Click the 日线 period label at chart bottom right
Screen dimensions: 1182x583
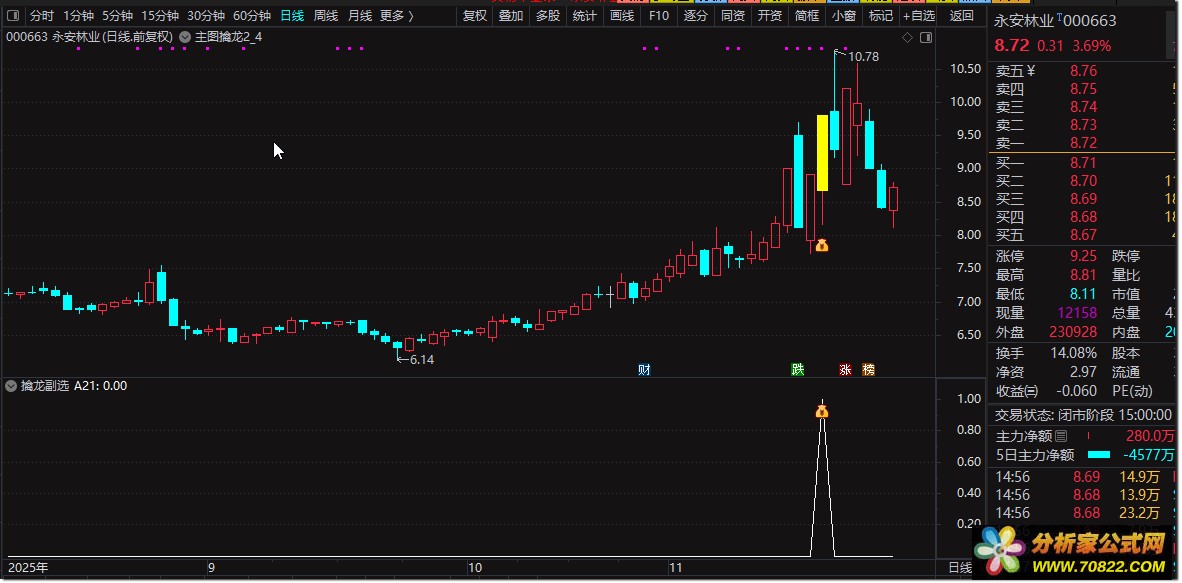960,567
